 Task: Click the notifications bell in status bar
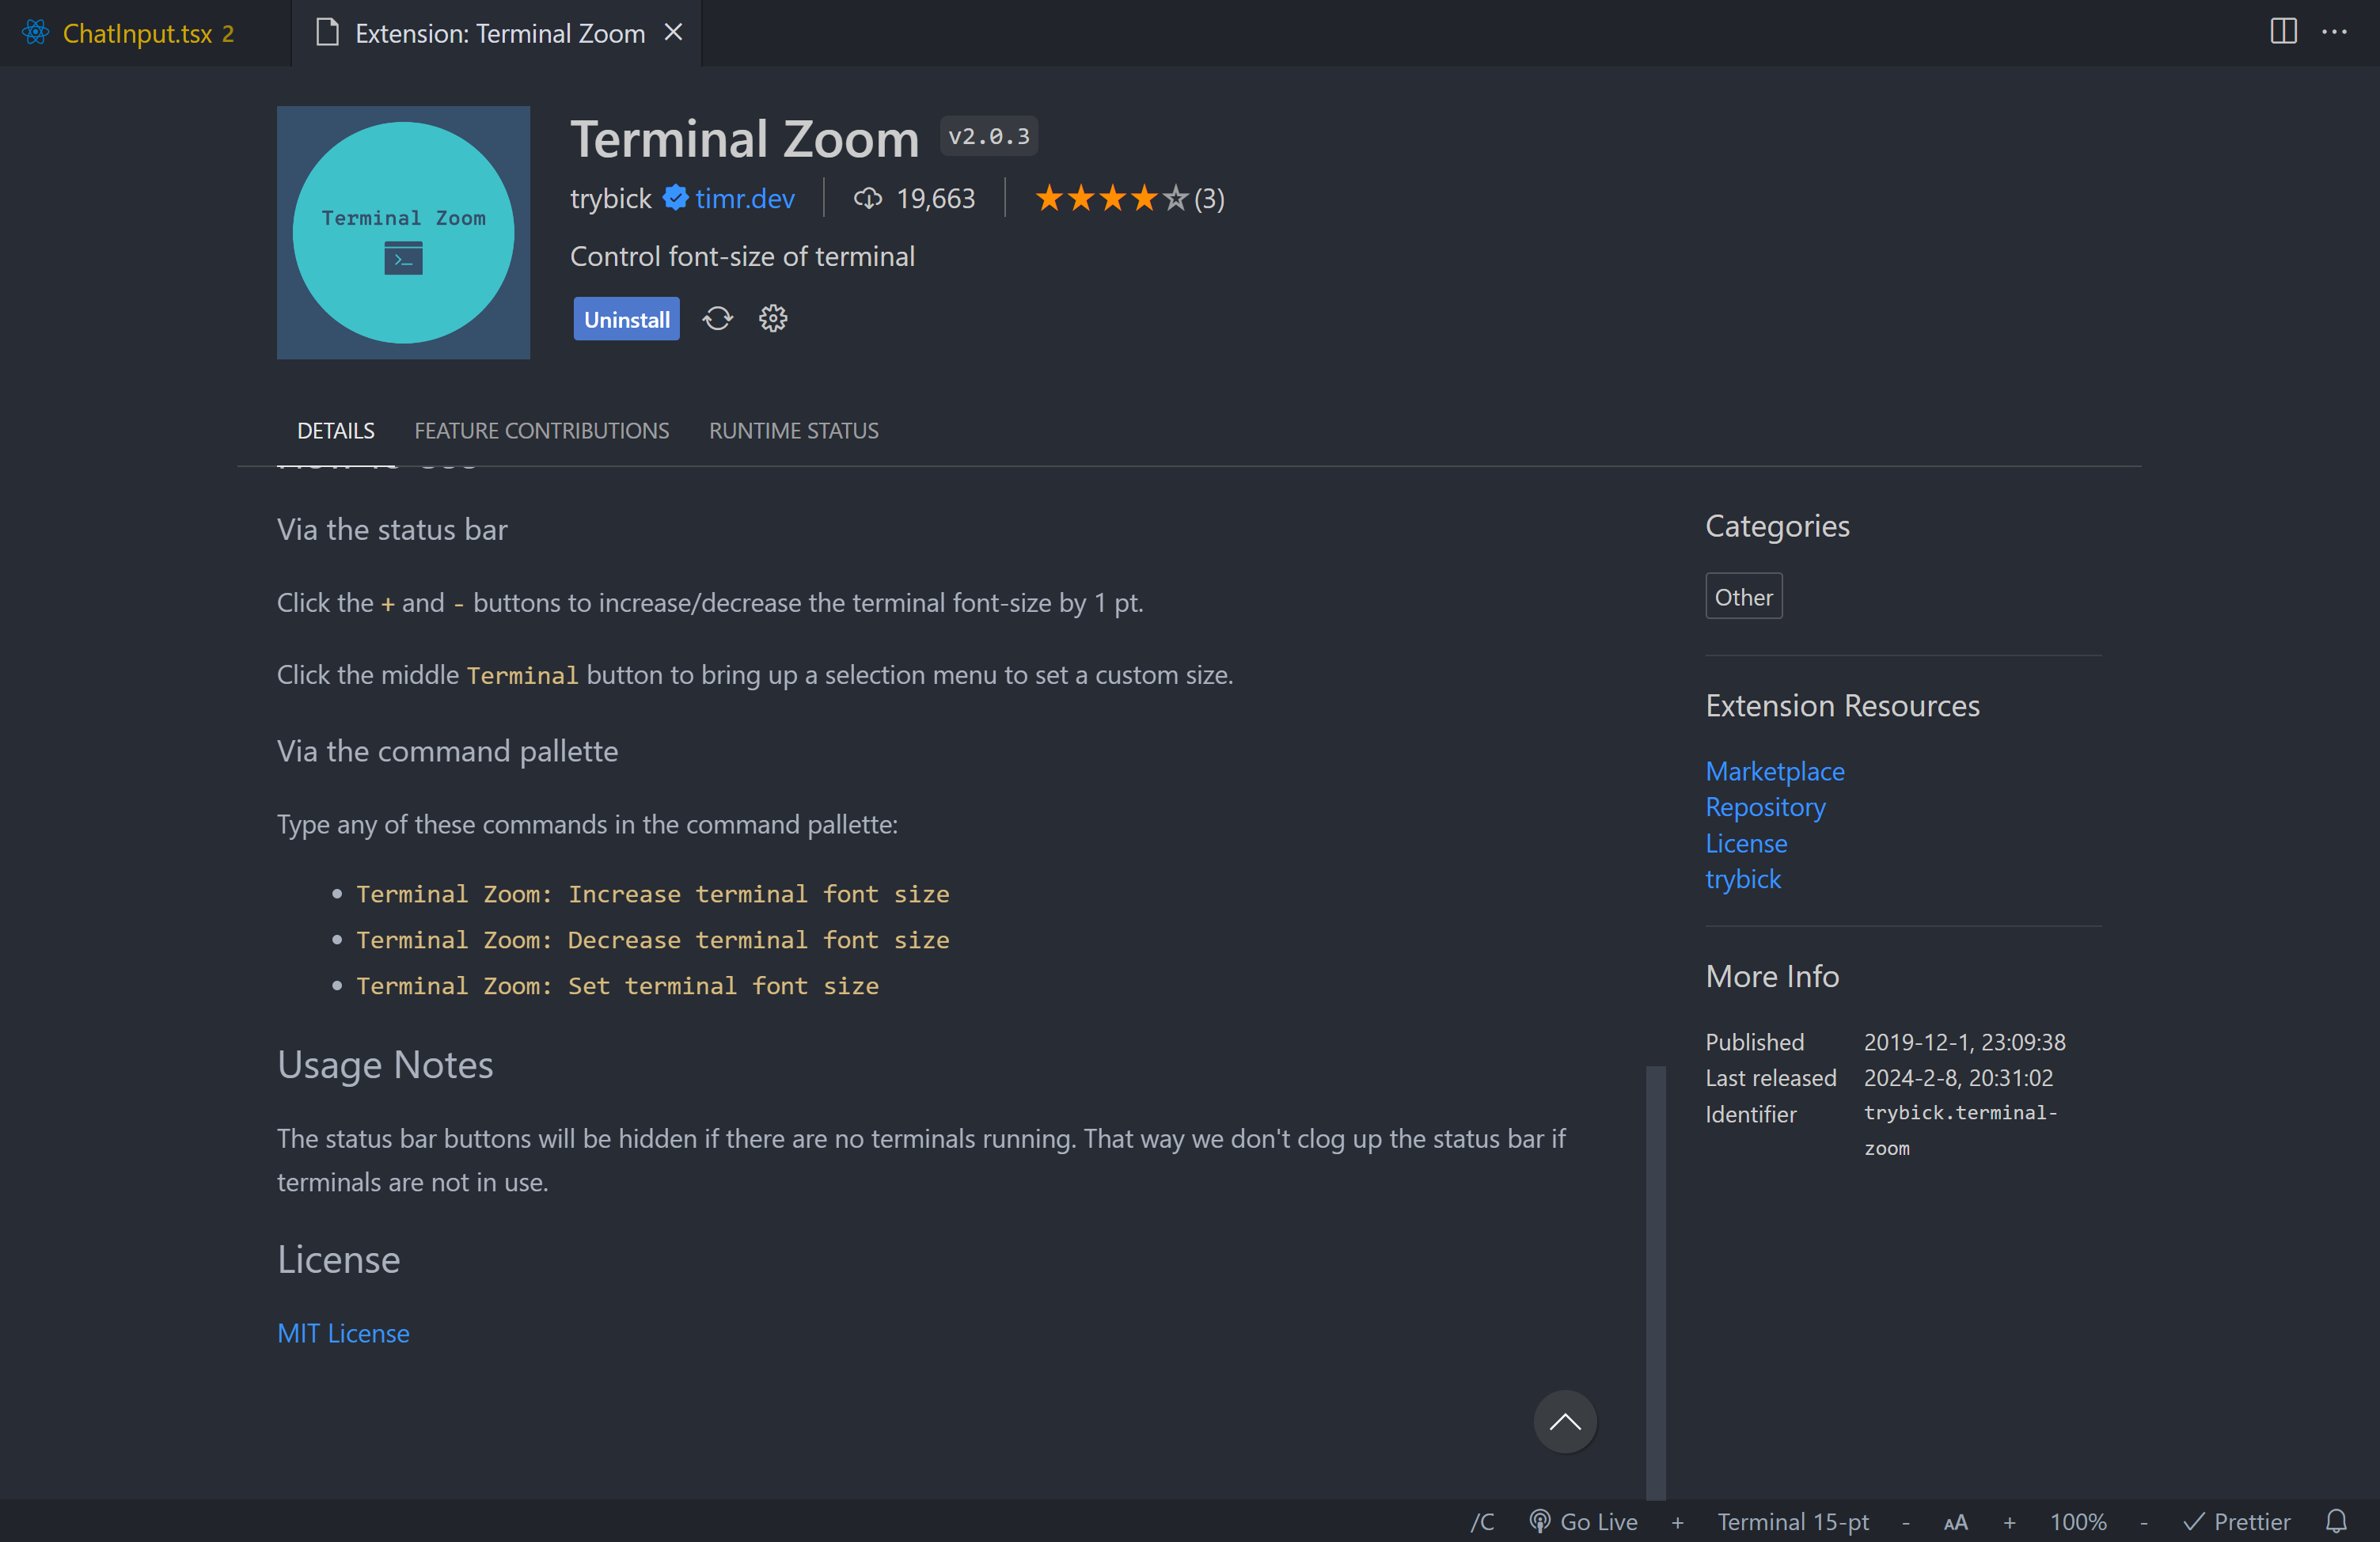pyautogui.click(x=2336, y=1521)
